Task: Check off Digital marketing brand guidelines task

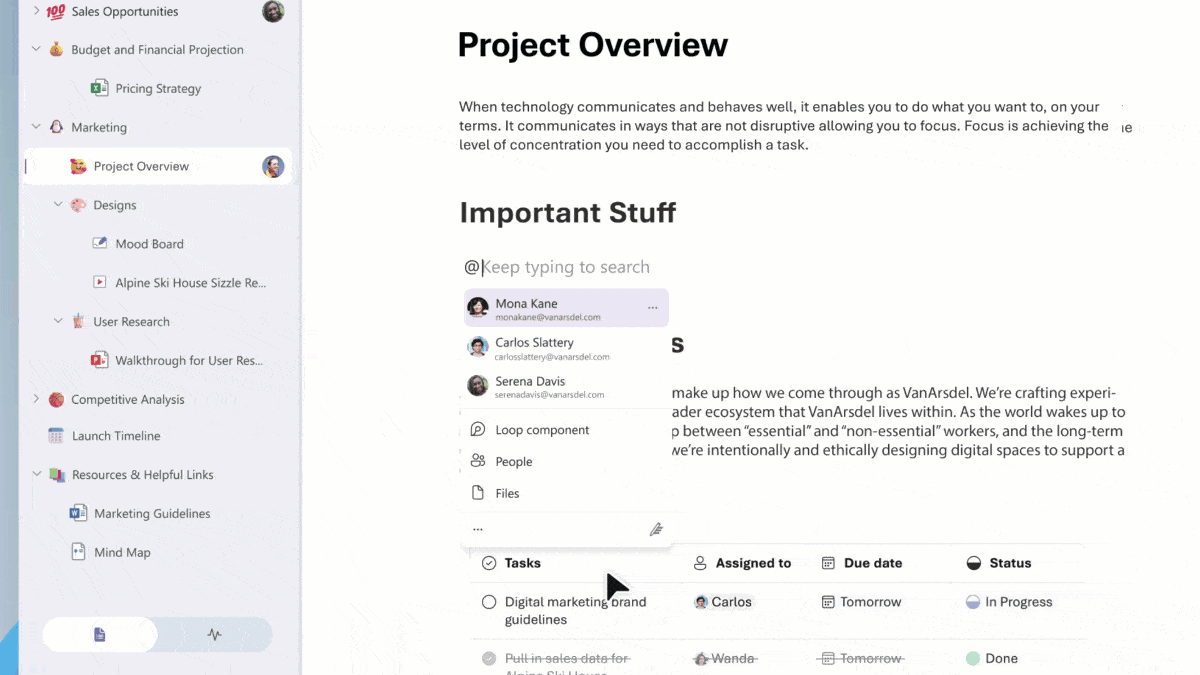Action: point(489,602)
